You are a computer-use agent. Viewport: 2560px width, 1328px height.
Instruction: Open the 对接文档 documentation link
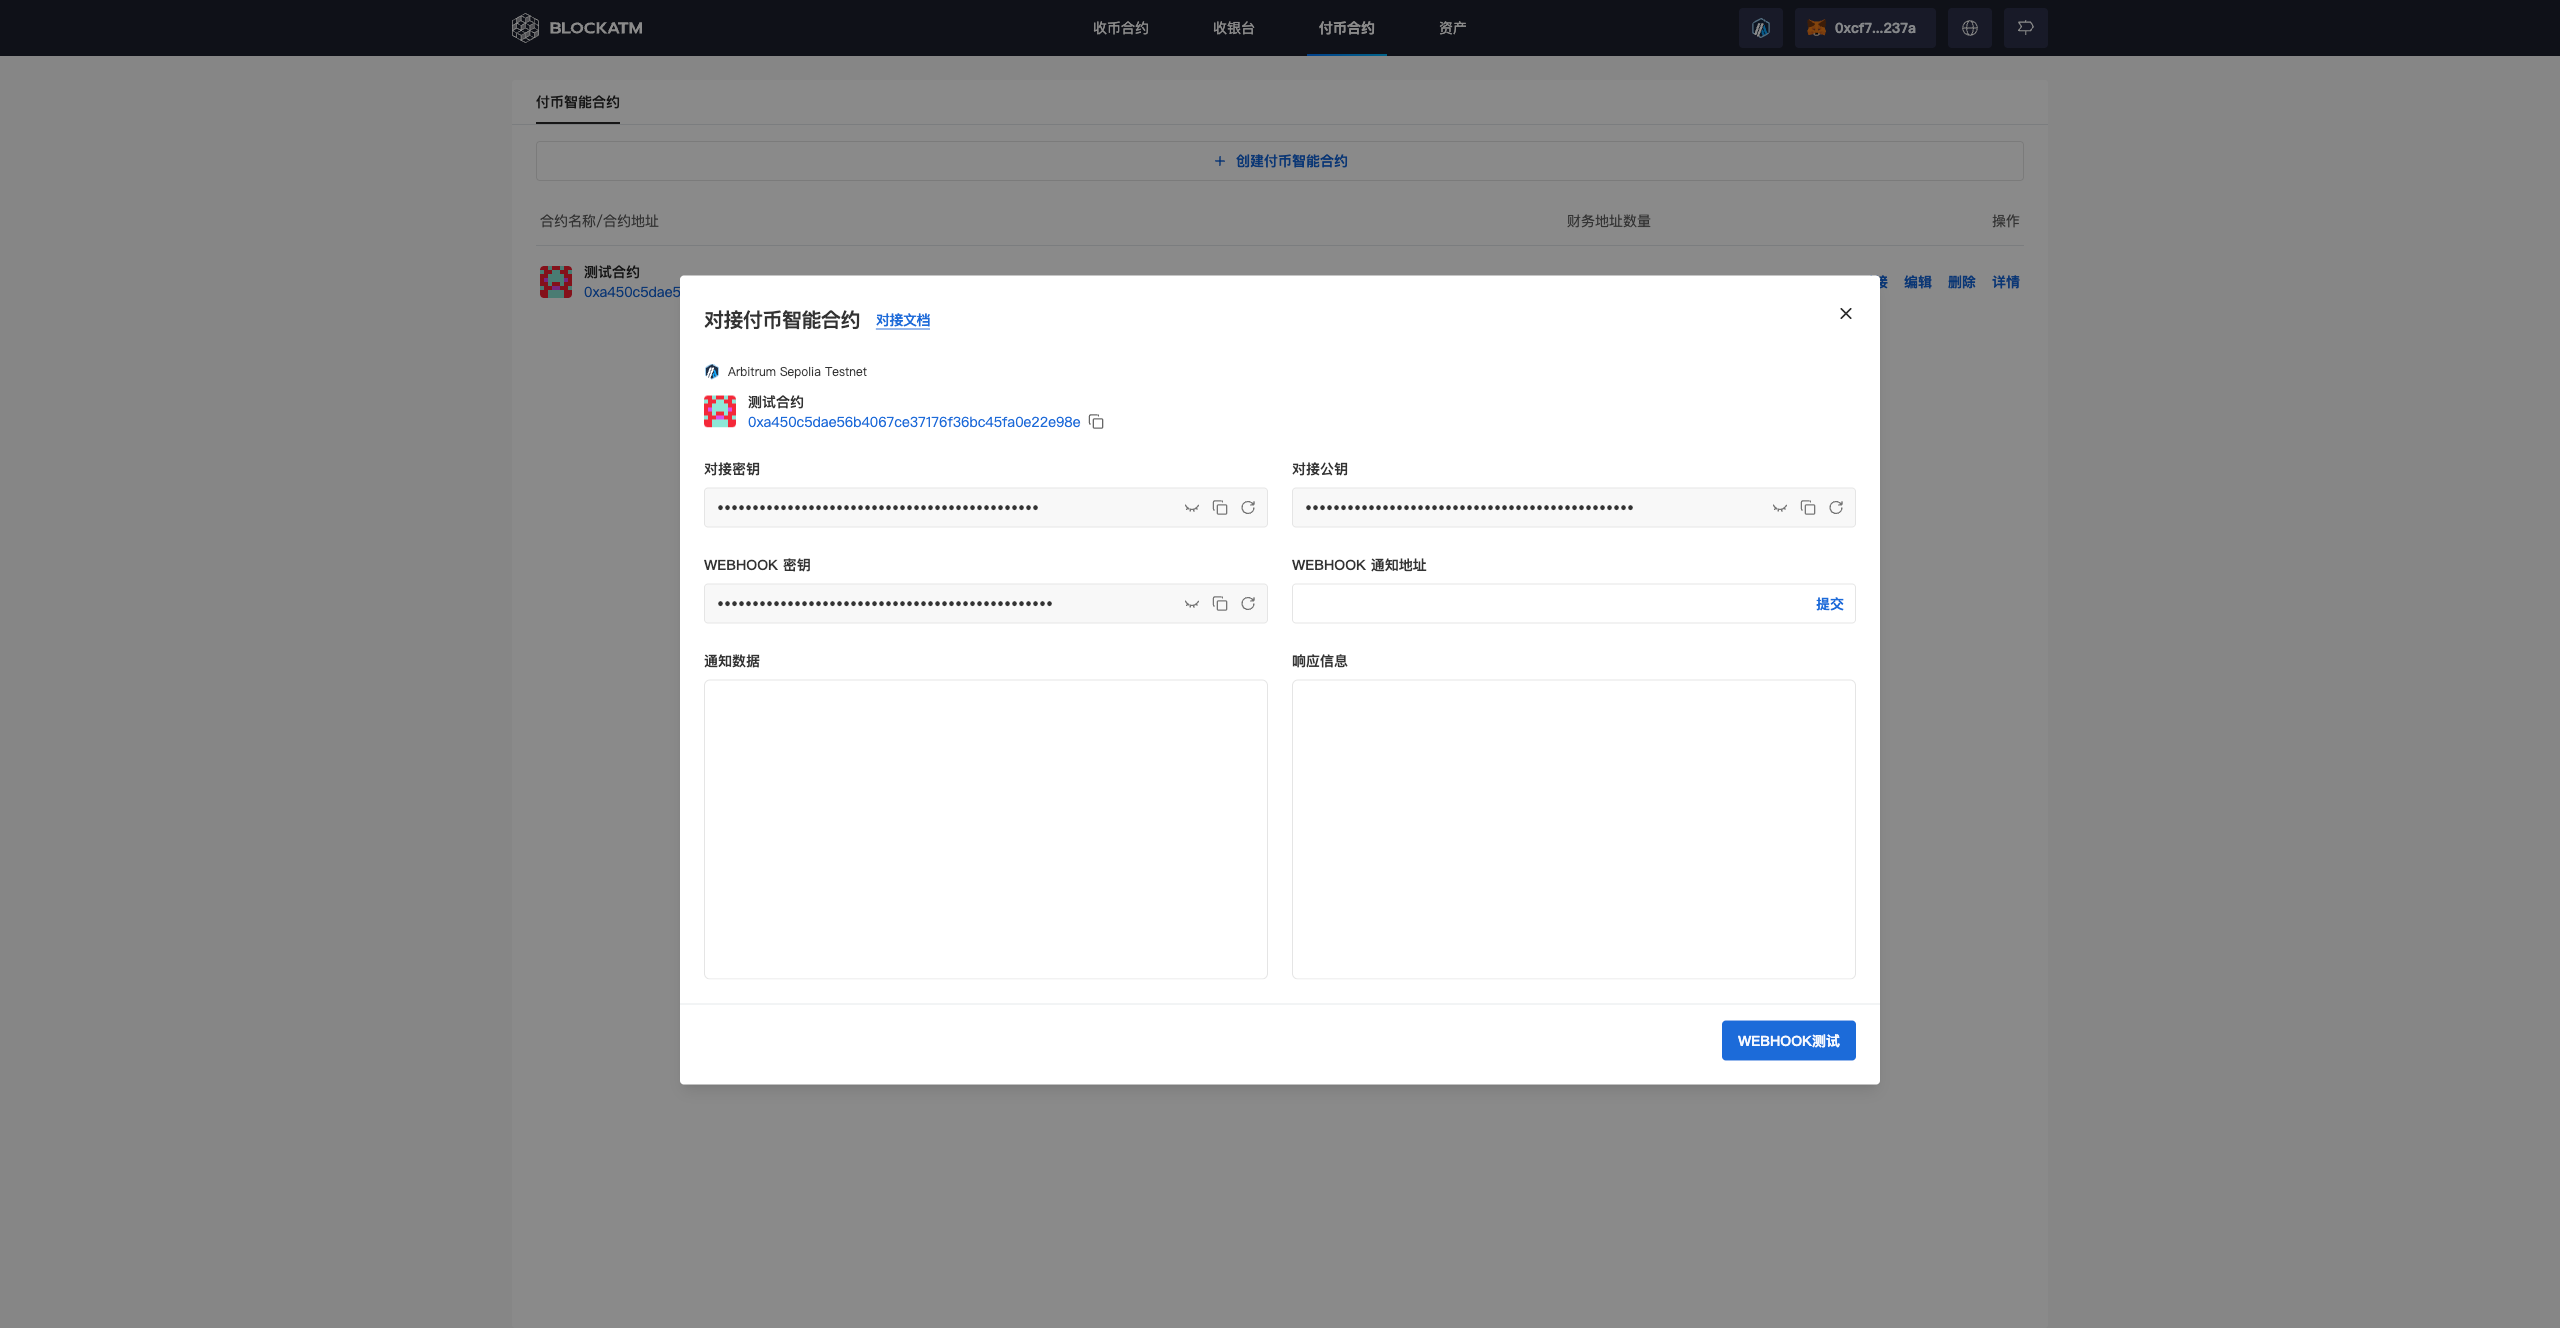pyautogui.click(x=902, y=320)
